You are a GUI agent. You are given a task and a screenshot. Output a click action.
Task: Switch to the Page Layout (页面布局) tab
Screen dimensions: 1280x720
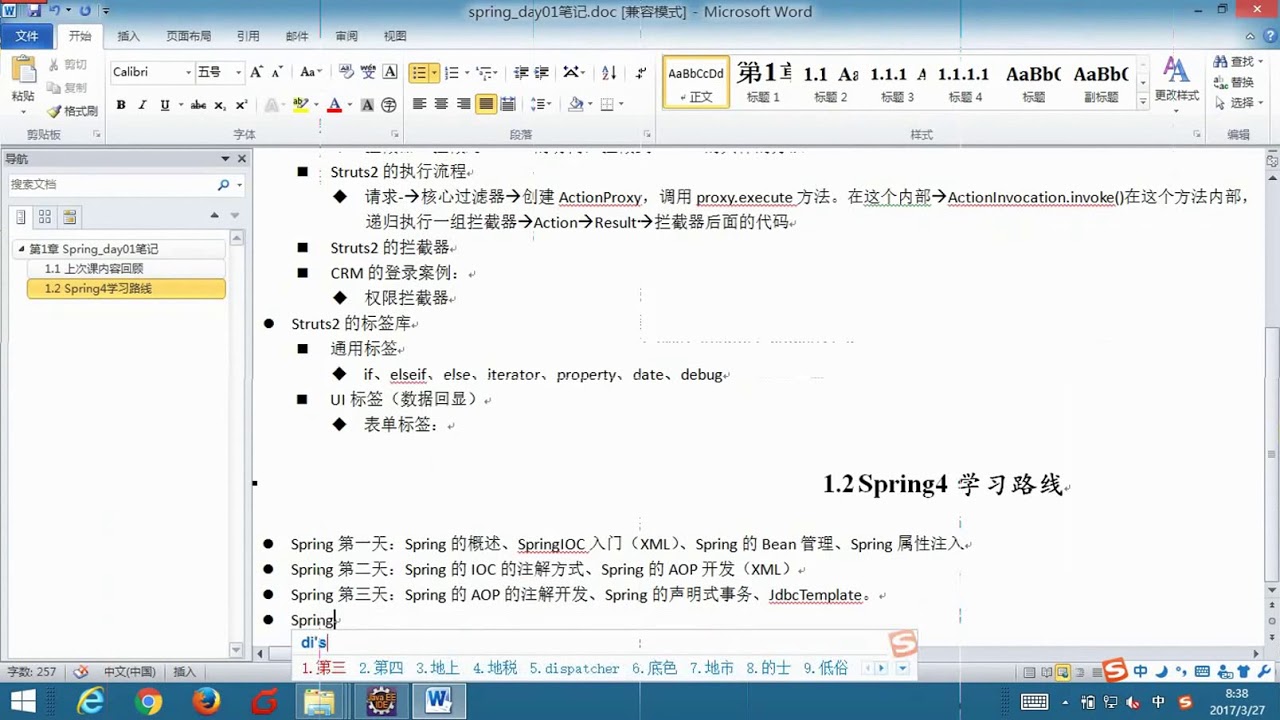pos(188,36)
